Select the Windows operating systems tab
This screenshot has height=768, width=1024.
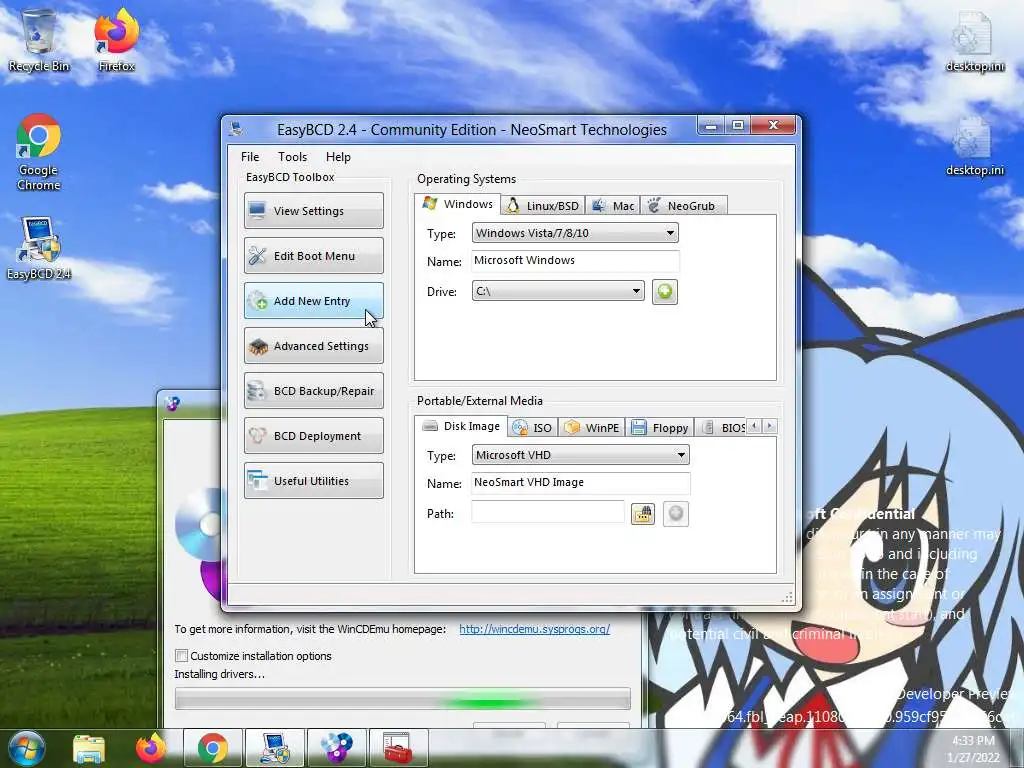[x=458, y=204]
